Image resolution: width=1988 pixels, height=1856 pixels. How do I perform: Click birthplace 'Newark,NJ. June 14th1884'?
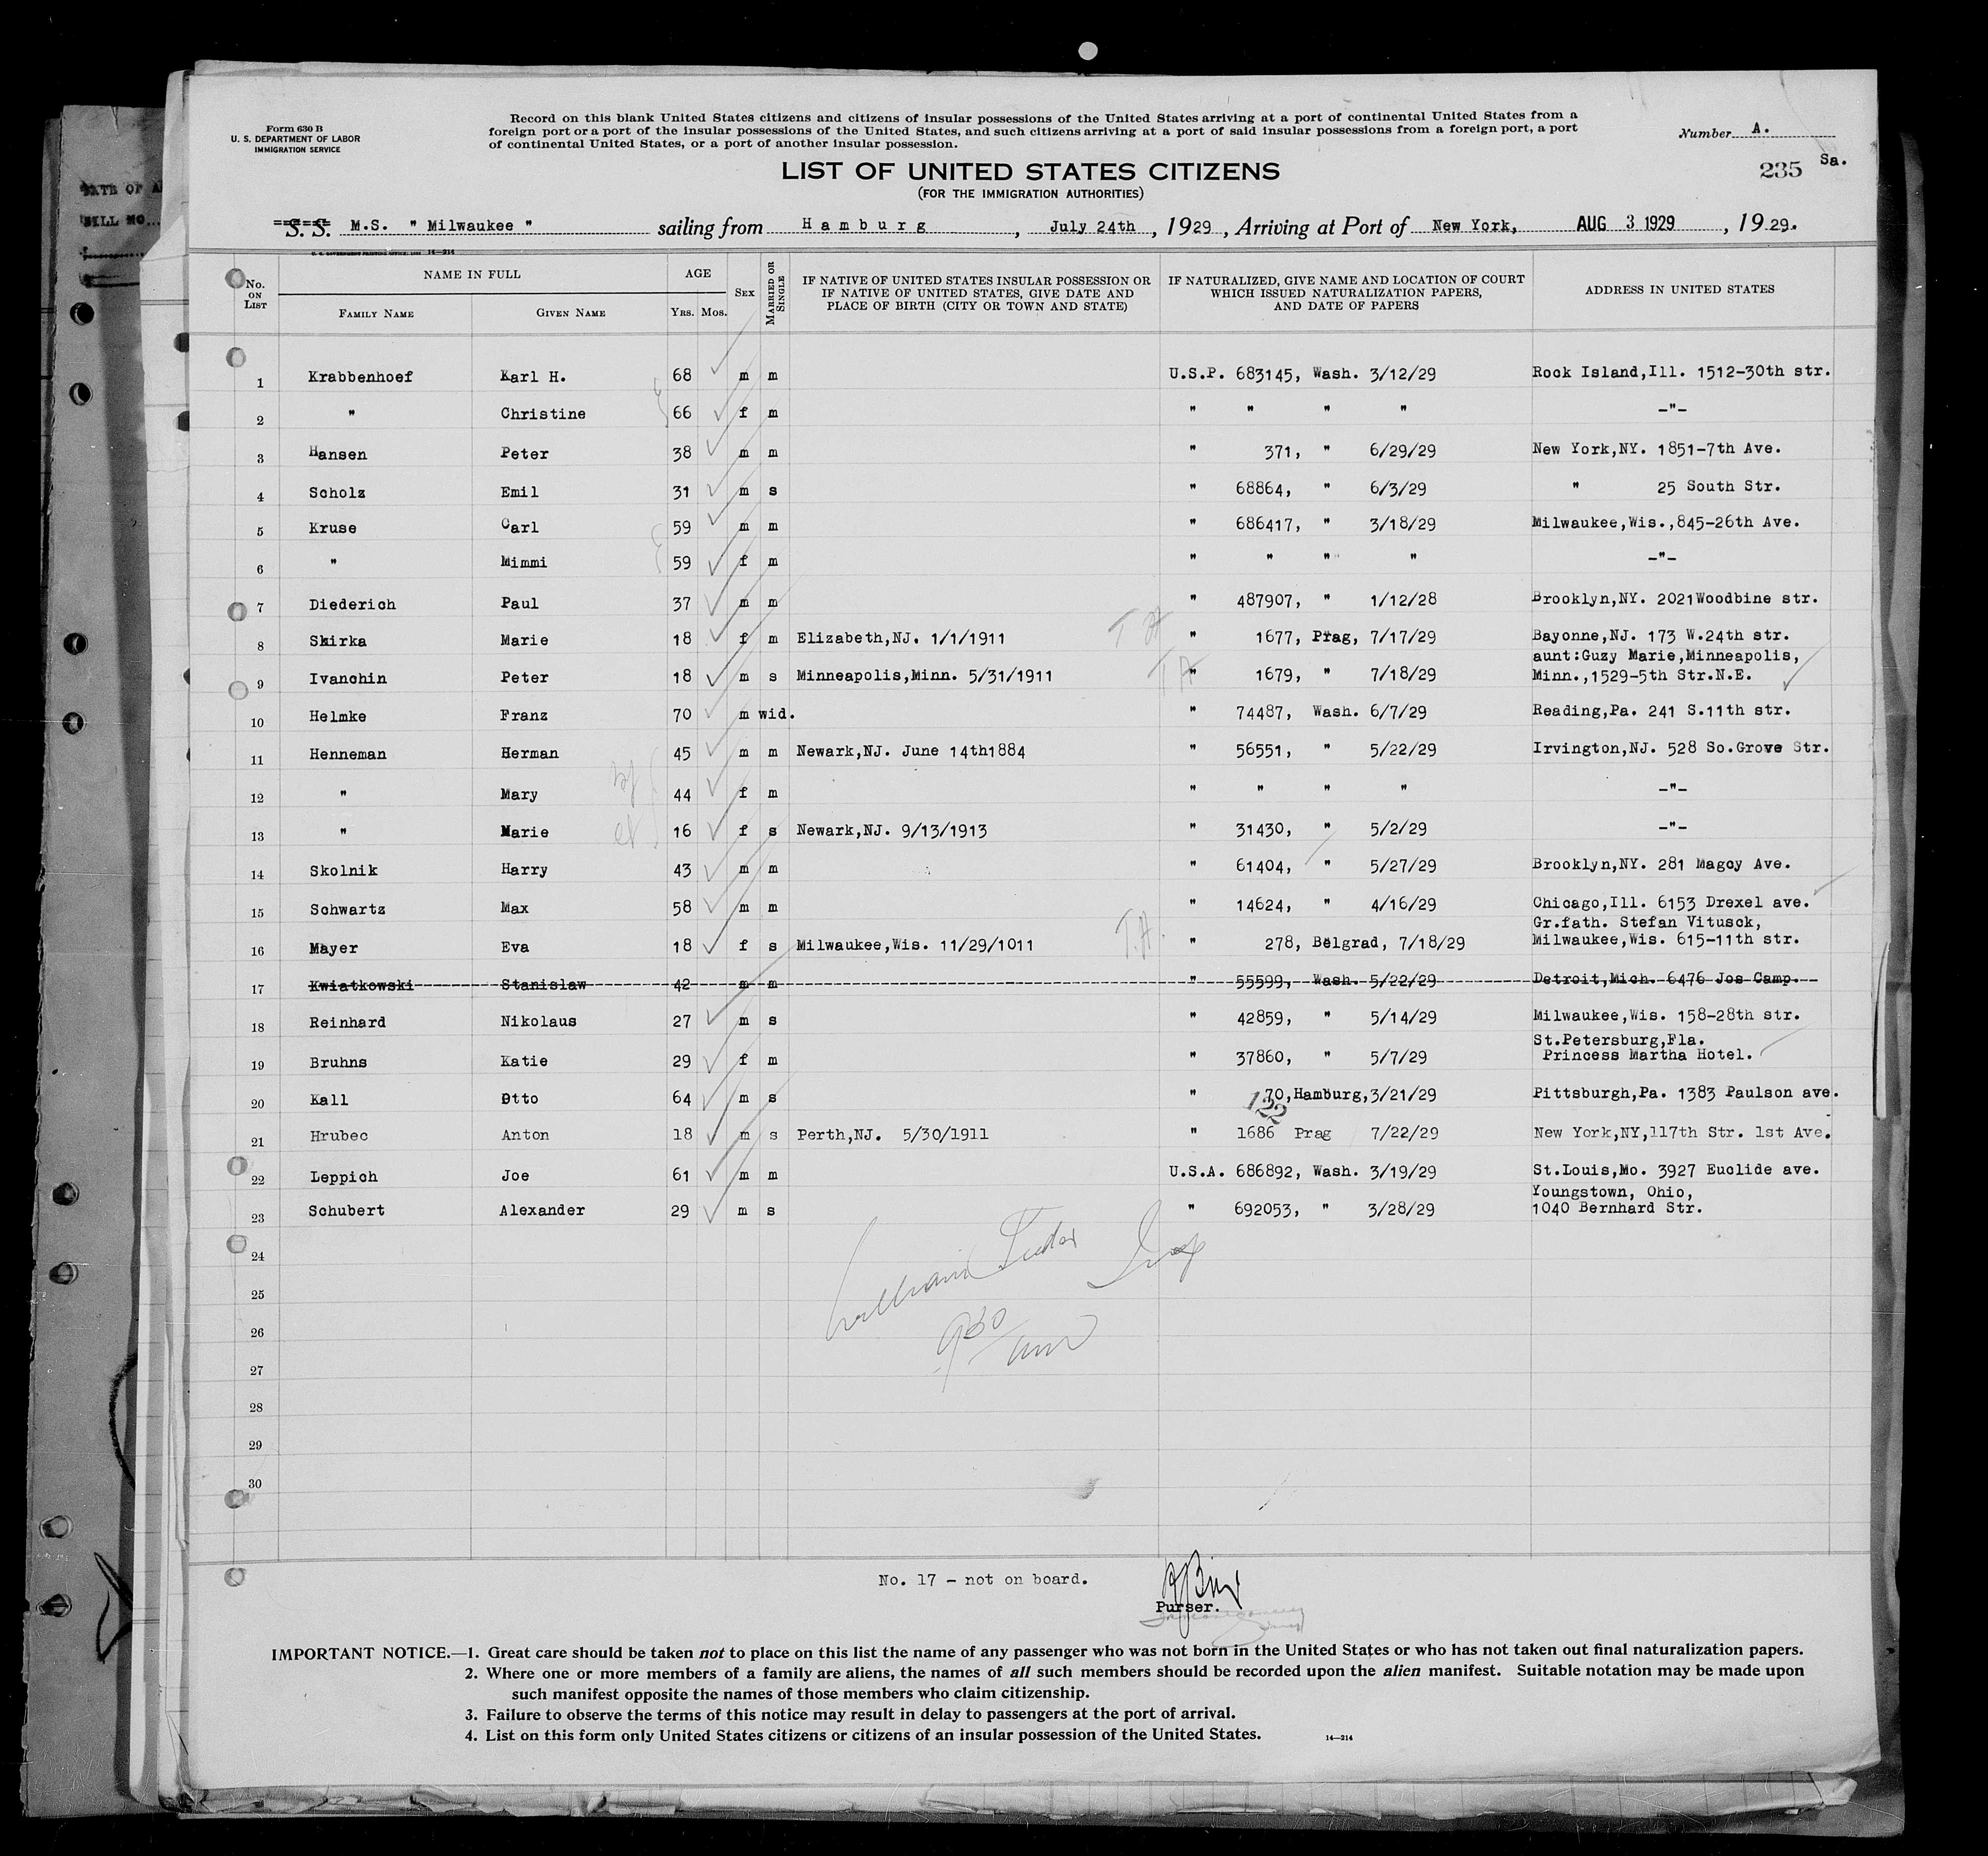pos(910,751)
